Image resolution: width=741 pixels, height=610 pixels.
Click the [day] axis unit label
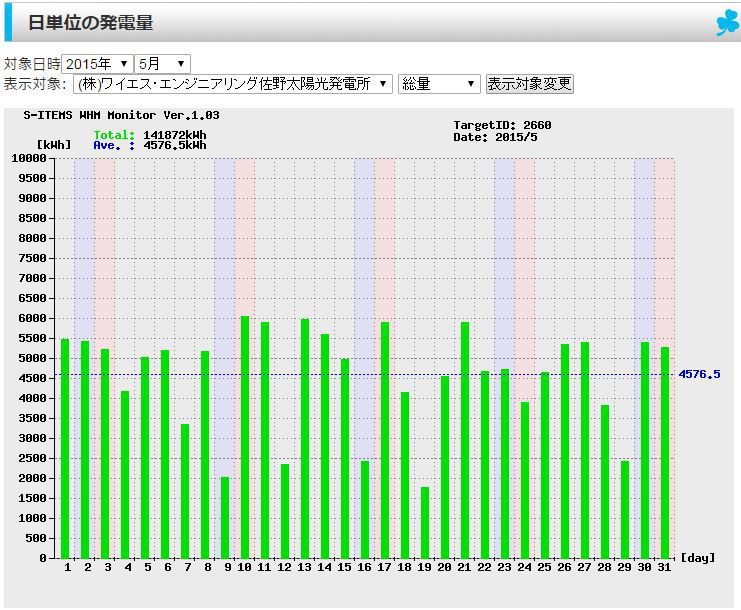pyautogui.click(x=698, y=558)
